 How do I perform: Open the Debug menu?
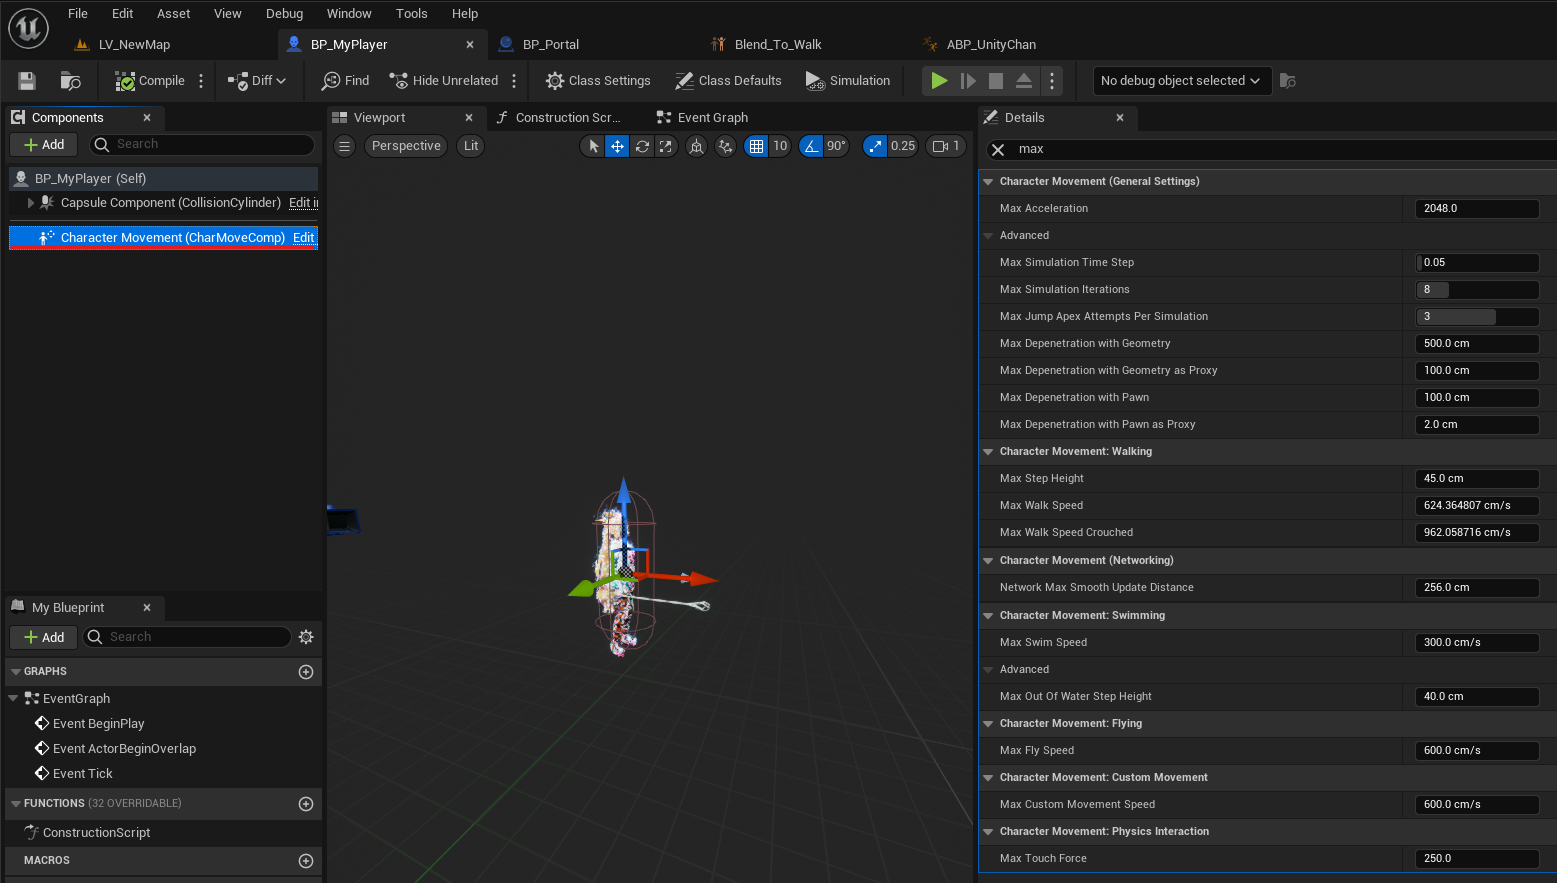(284, 14)
